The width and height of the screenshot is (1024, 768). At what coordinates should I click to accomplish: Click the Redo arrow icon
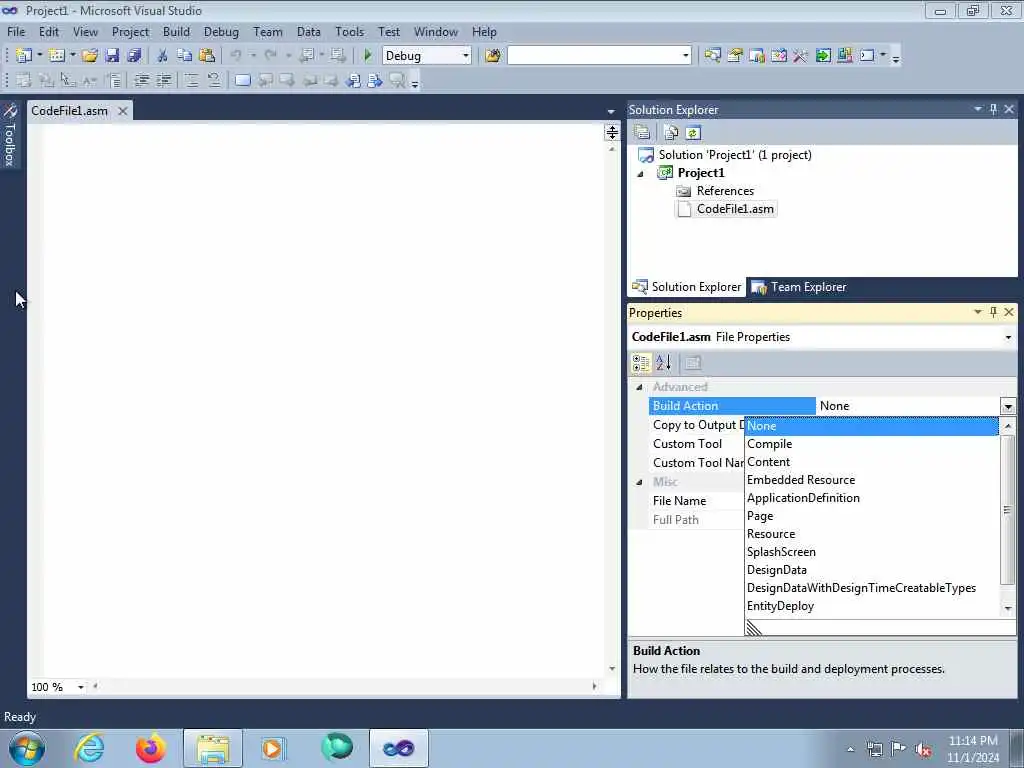[271, 56]
